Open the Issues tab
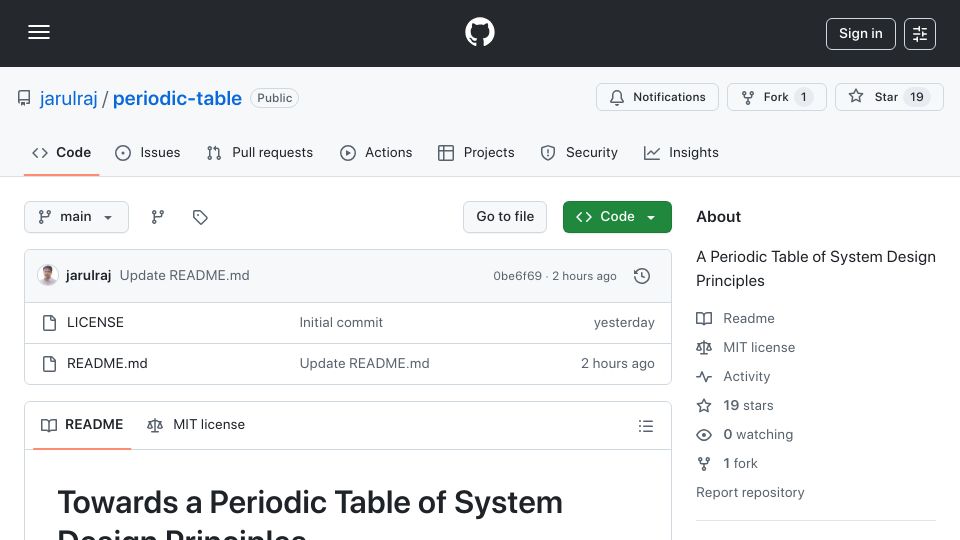 click(x=148, y=152)
